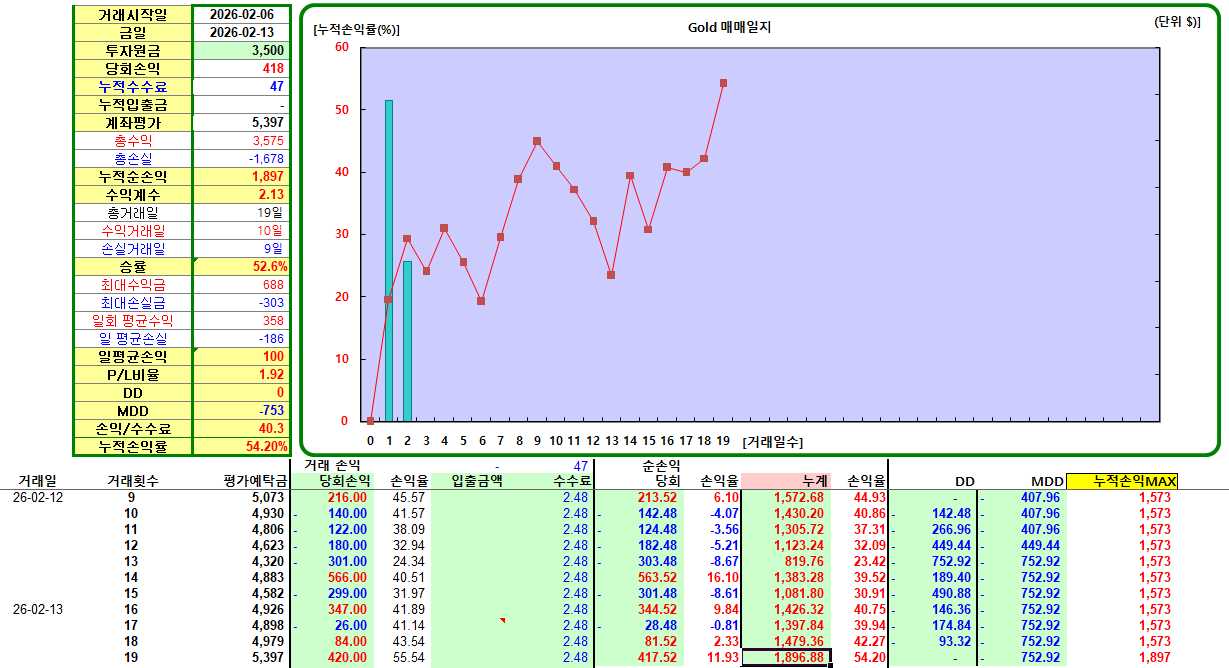Click the 총손실 value -1,678
This screenshot has width=1229, height=668.
[x=241, y=158]
